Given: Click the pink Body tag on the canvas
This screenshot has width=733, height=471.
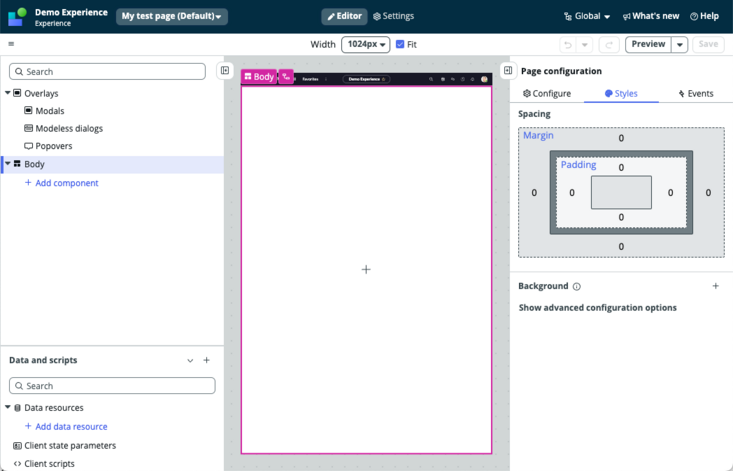Looking at the screenshot, I should pos(259,77).
